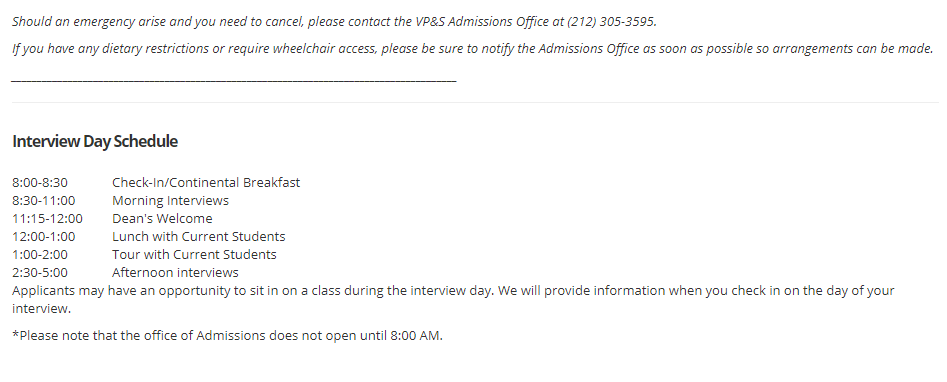
Task: Click the Check-In/Continental Breakfast entry
Action: (206, 183)
